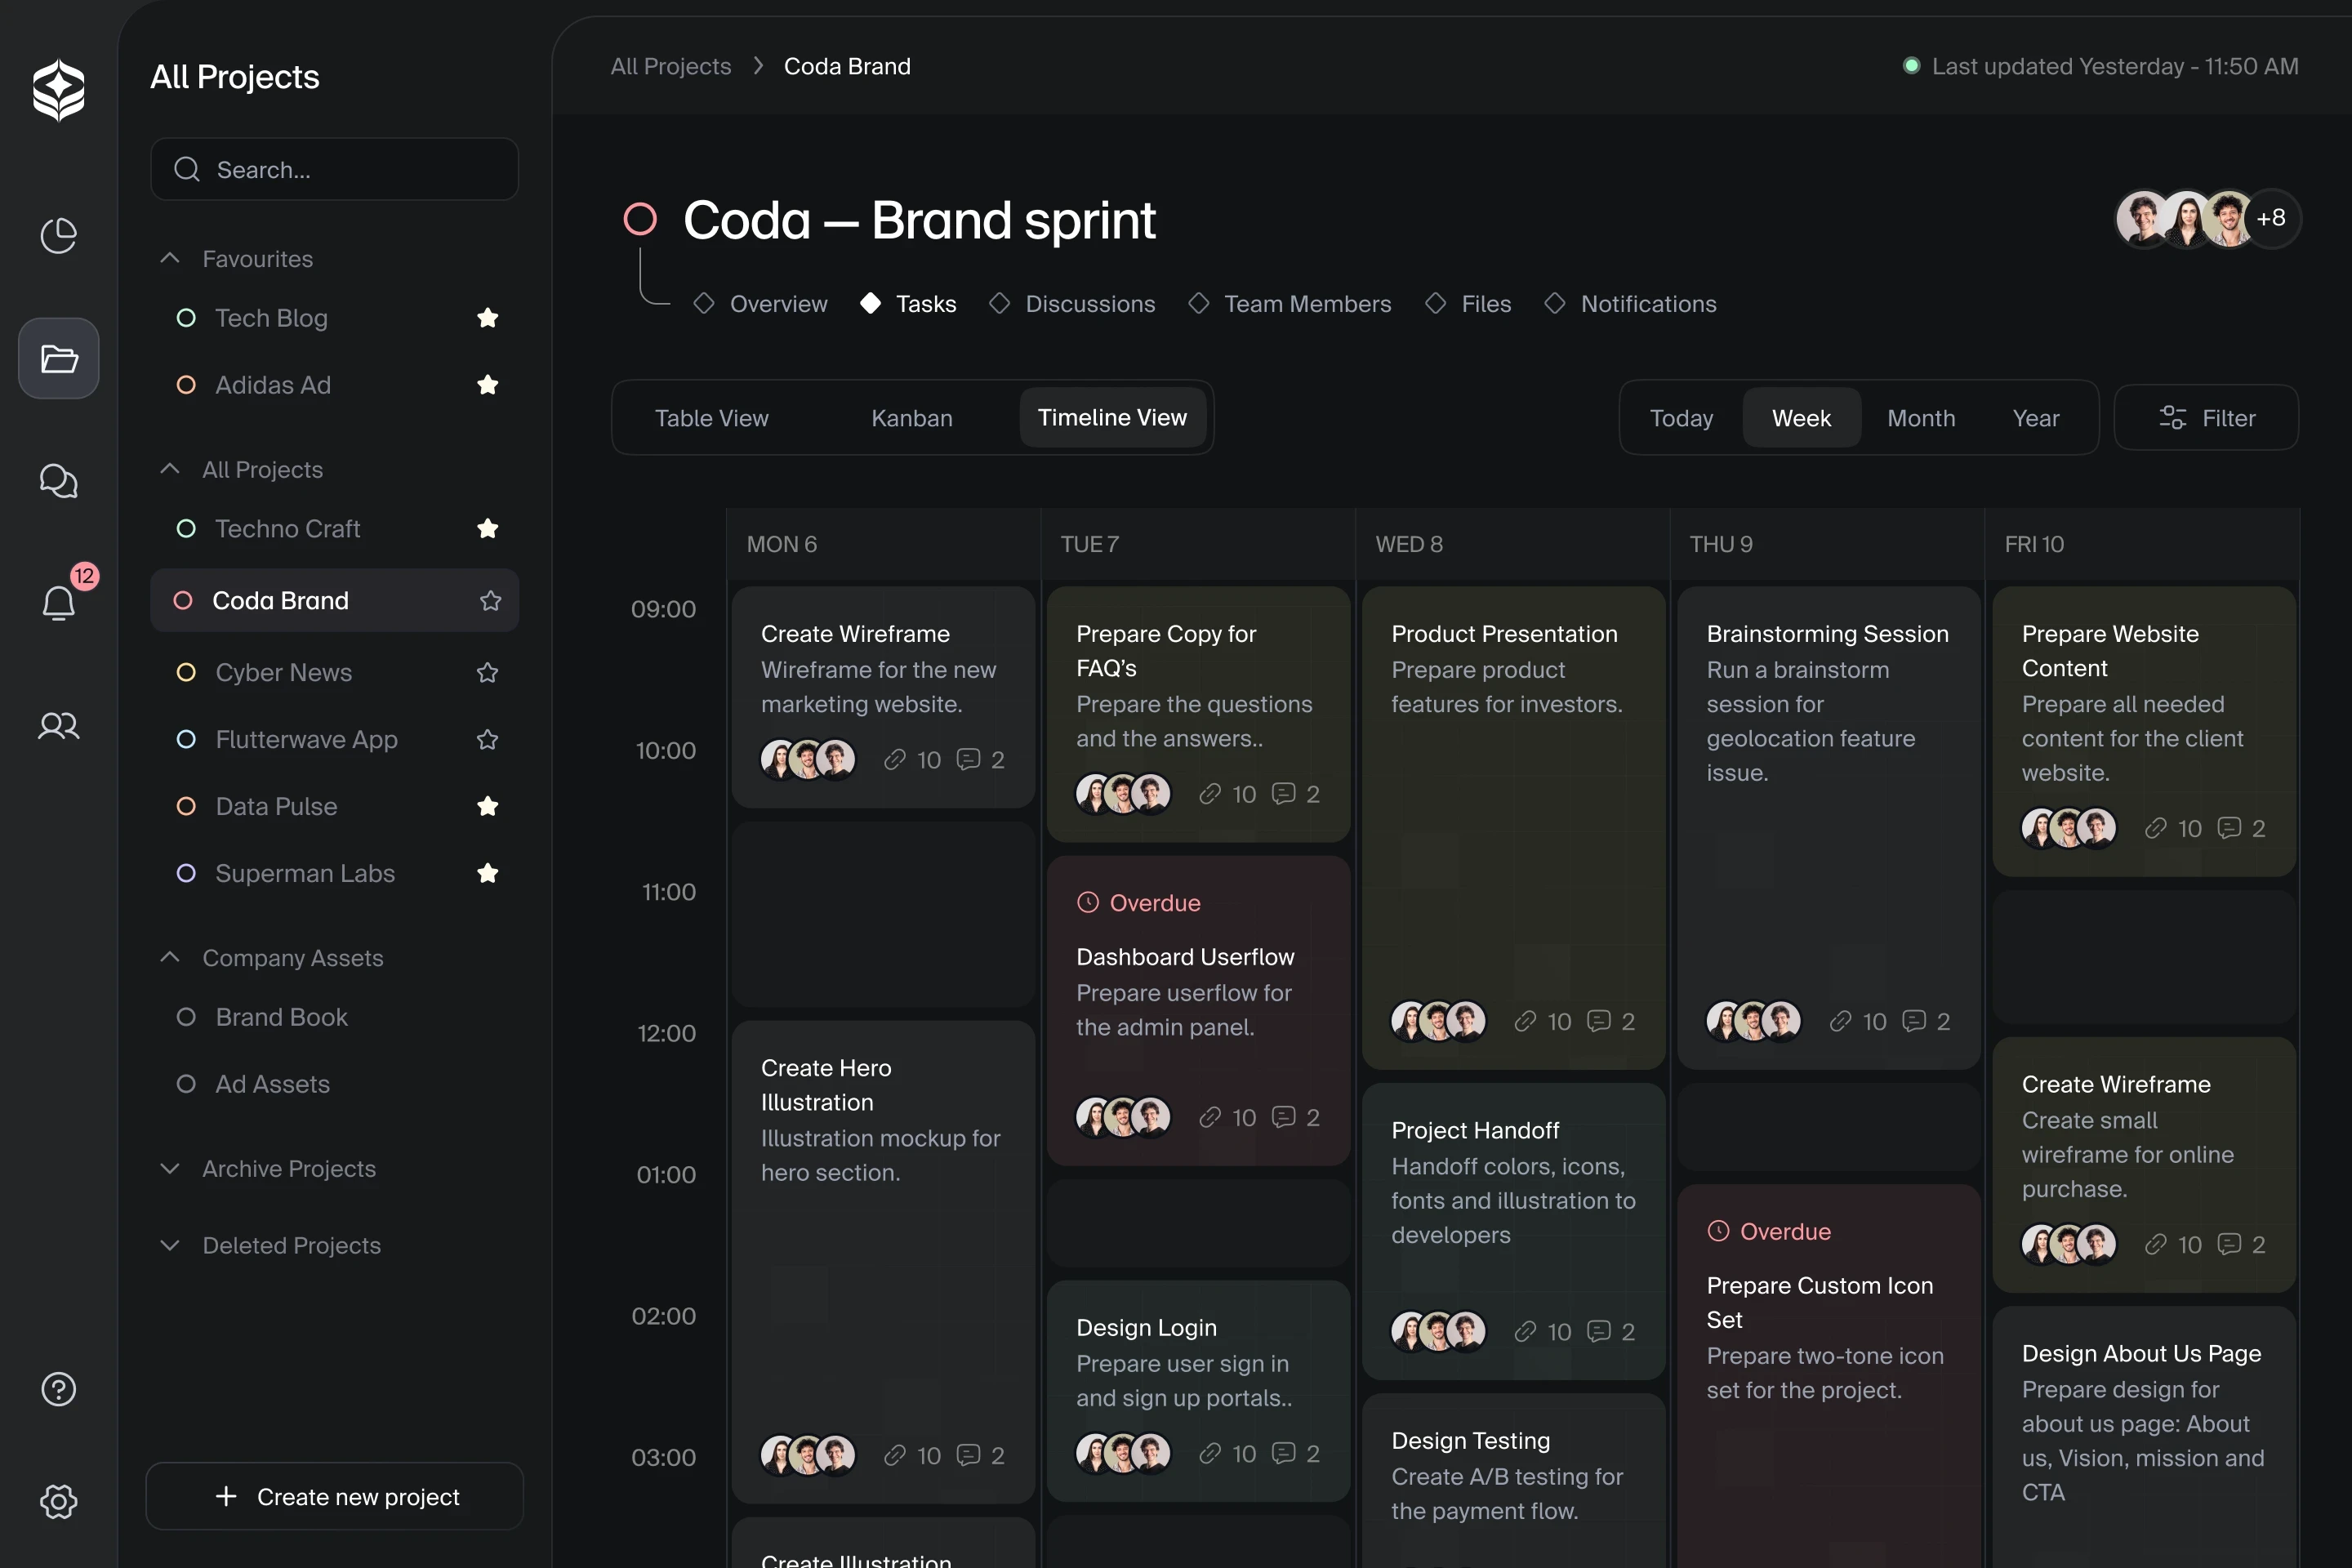This screenshot has width=2352, height=1568.
Task: Star the Coda Brand project
Action: coord(490,600)
